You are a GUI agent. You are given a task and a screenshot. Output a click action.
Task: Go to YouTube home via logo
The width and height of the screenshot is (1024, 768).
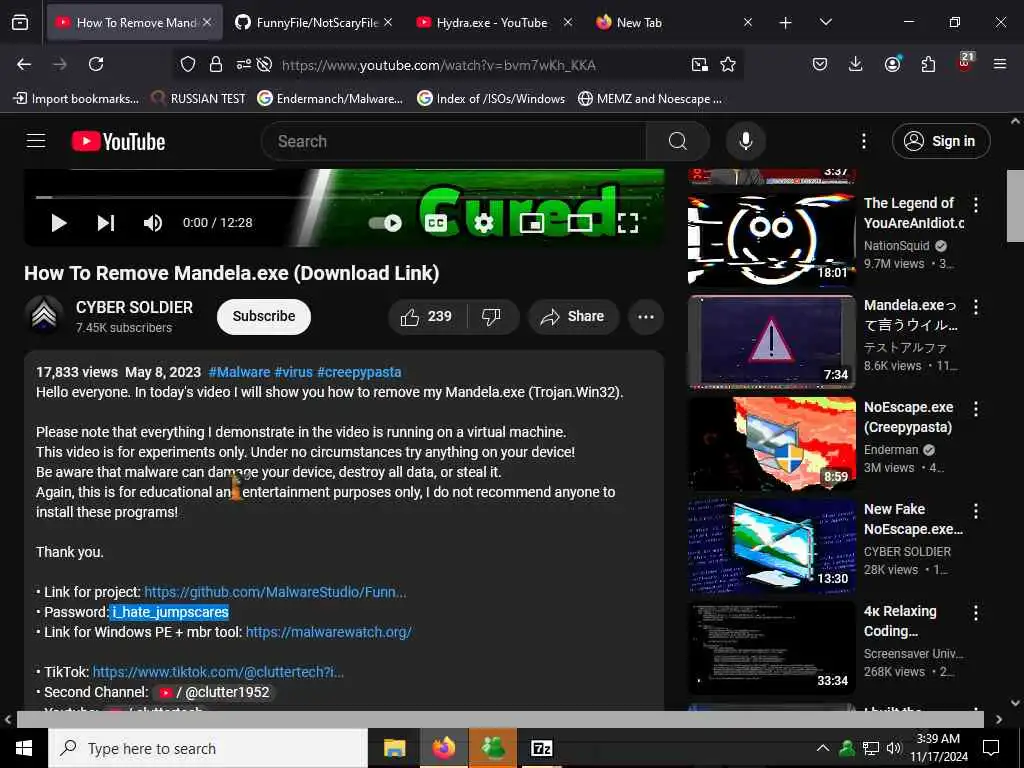[x=118, y=141]
